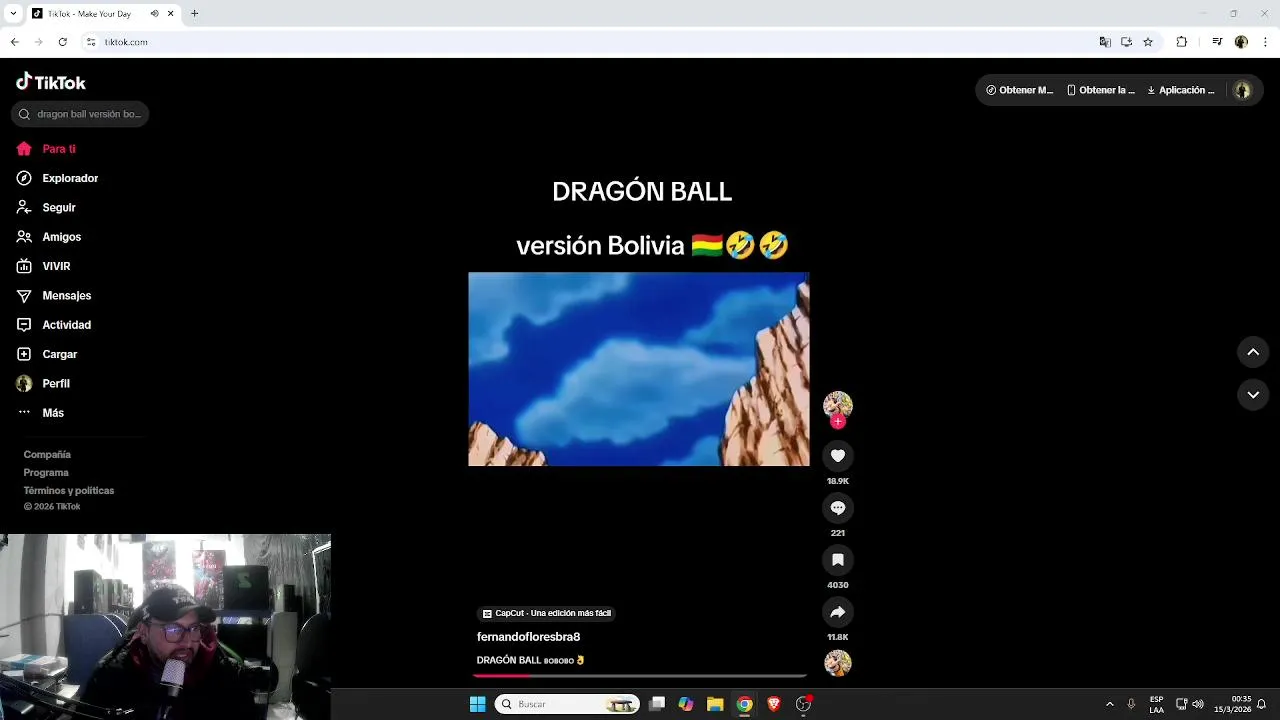Show hidden system tray icons
The image size is (1280, 720).
click(x=1109, y=704)
